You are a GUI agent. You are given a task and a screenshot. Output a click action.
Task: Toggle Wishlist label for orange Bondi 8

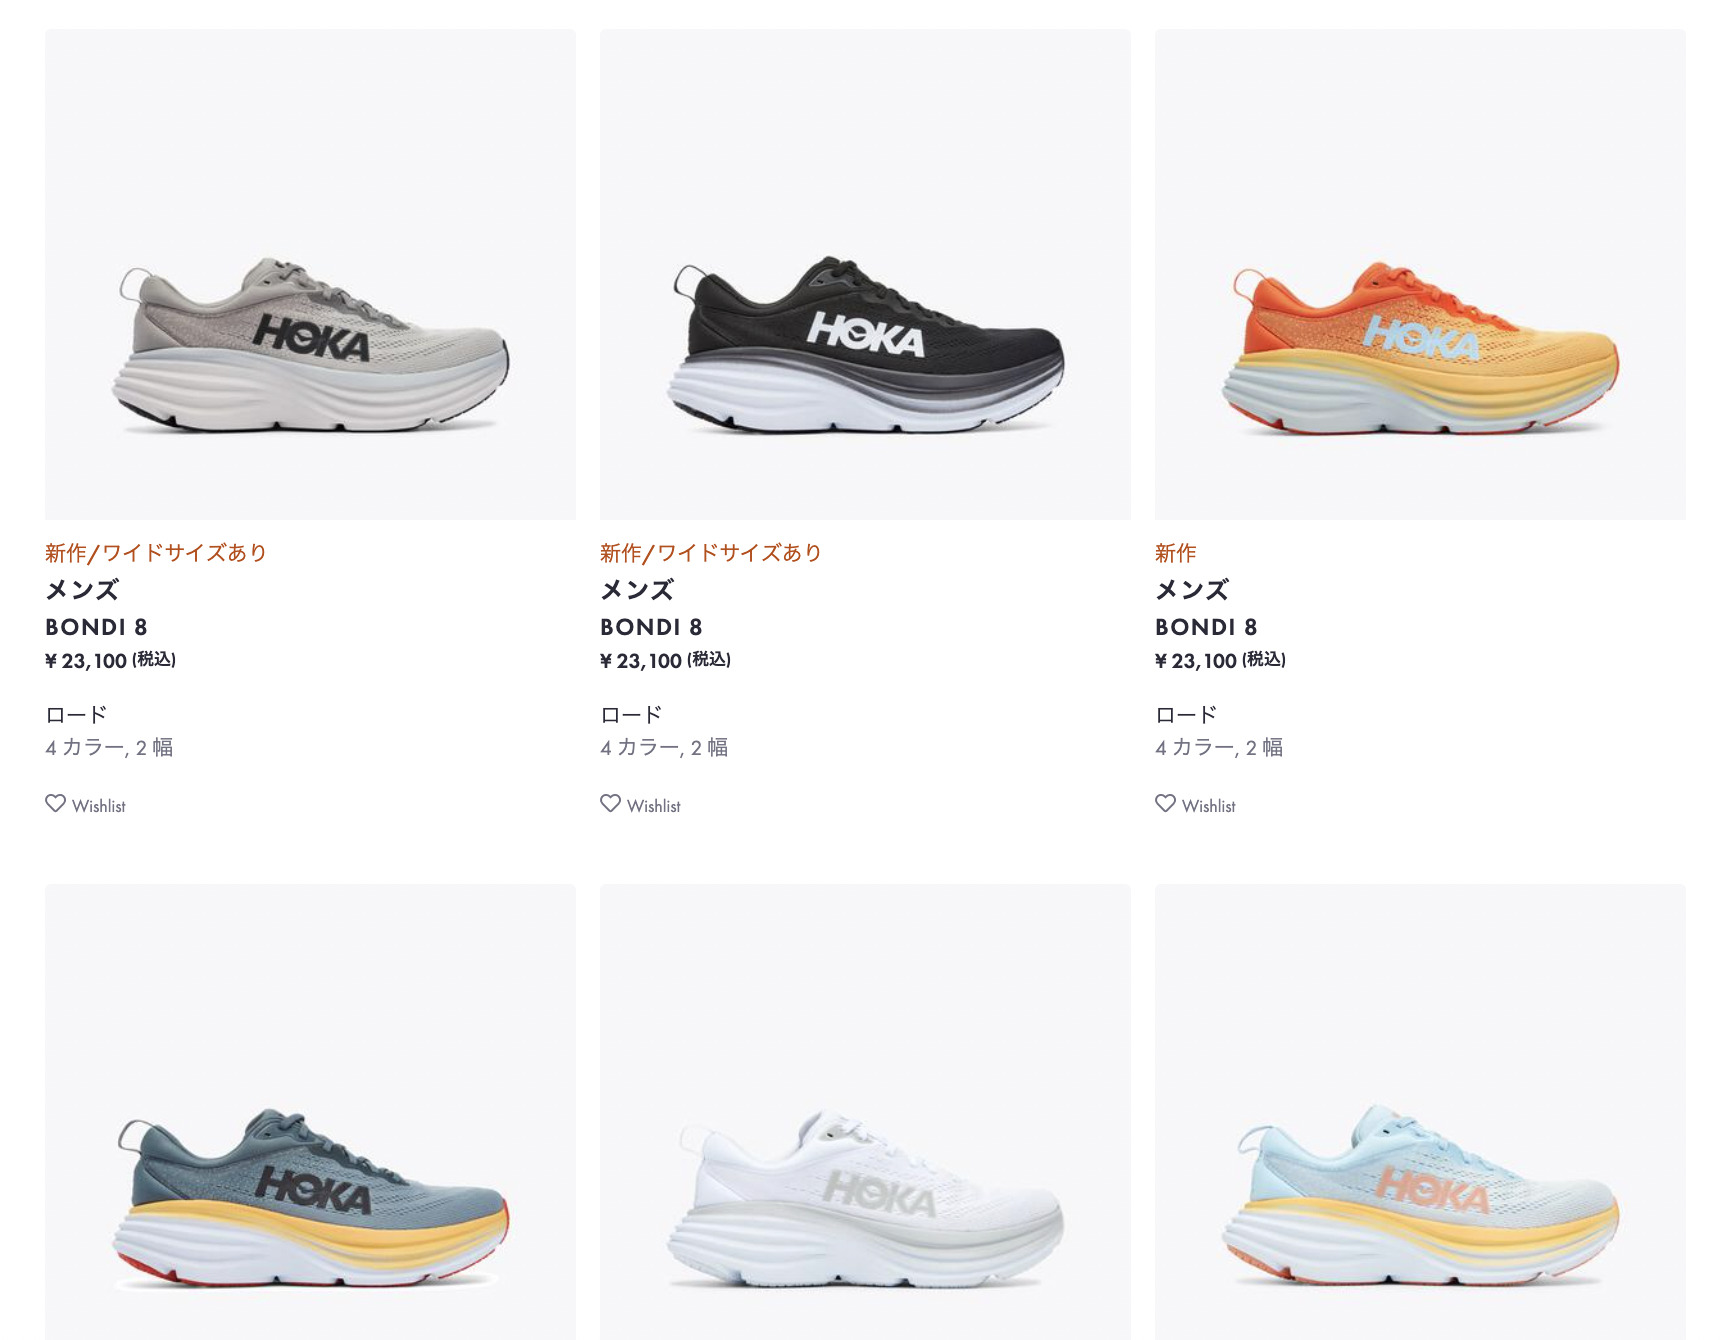pos(1208,806)
